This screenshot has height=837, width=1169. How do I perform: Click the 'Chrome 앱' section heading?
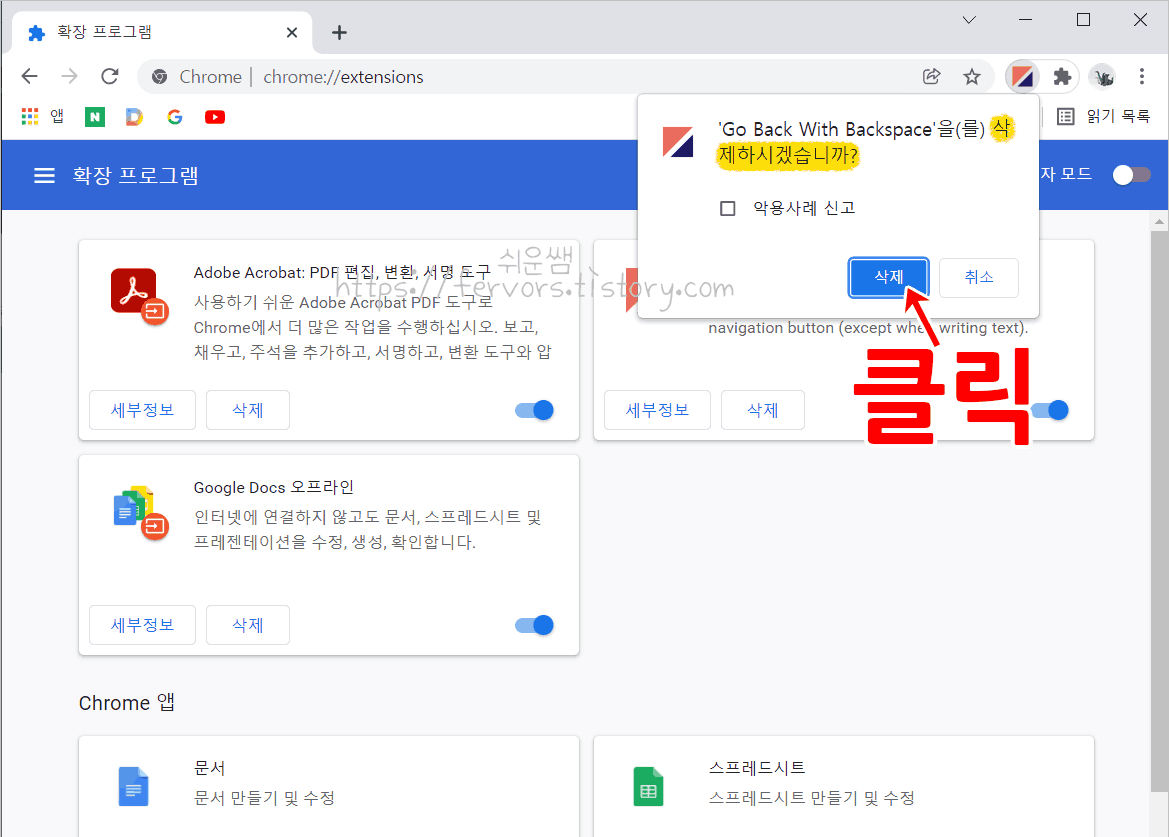click(127, 703)
